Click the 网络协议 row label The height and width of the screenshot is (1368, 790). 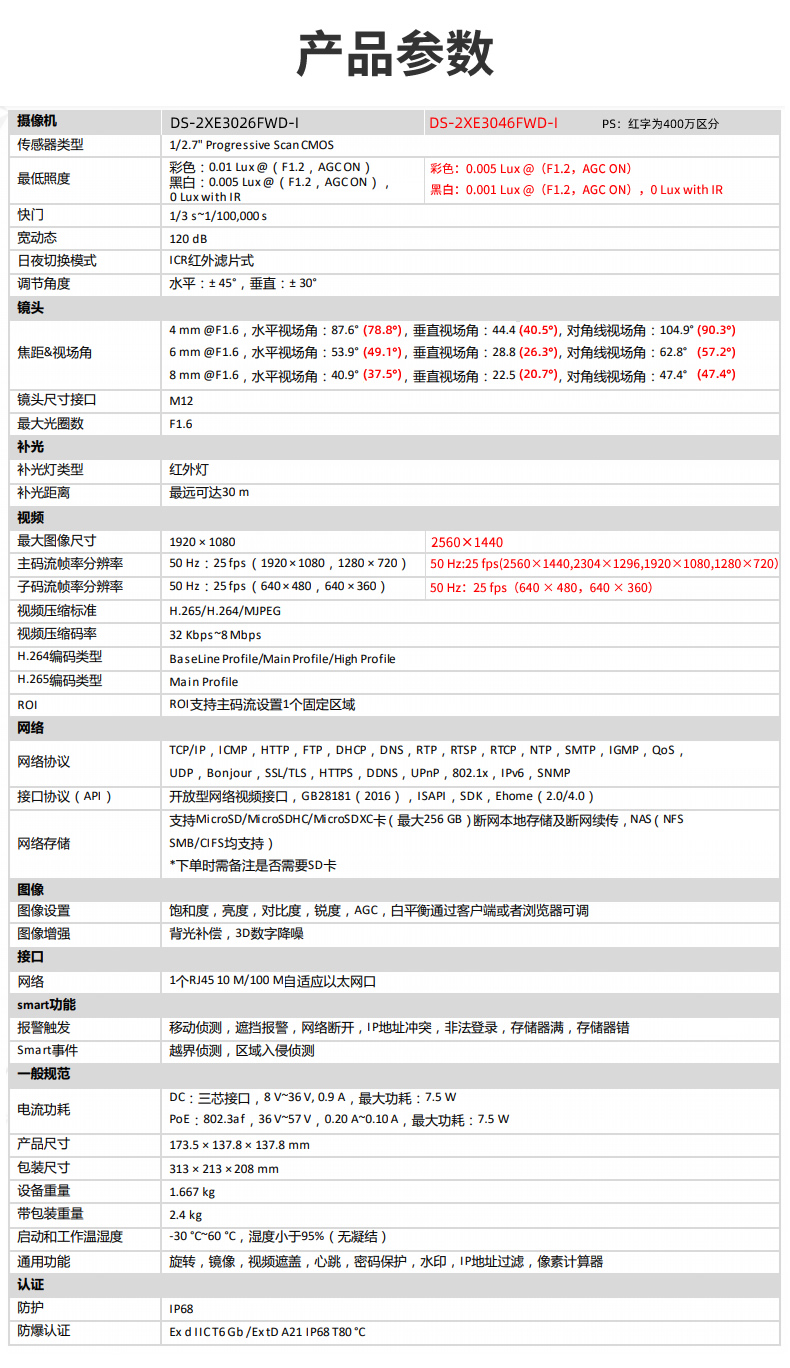44,762
